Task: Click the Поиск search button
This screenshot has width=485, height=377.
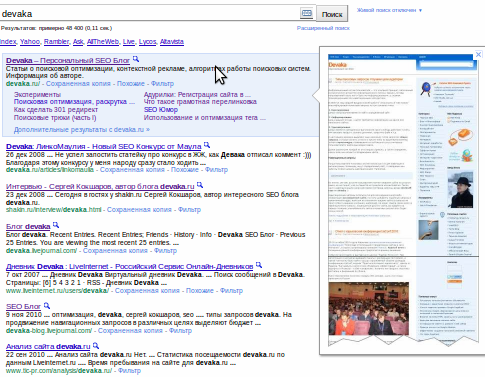Action: click(332, 14)
